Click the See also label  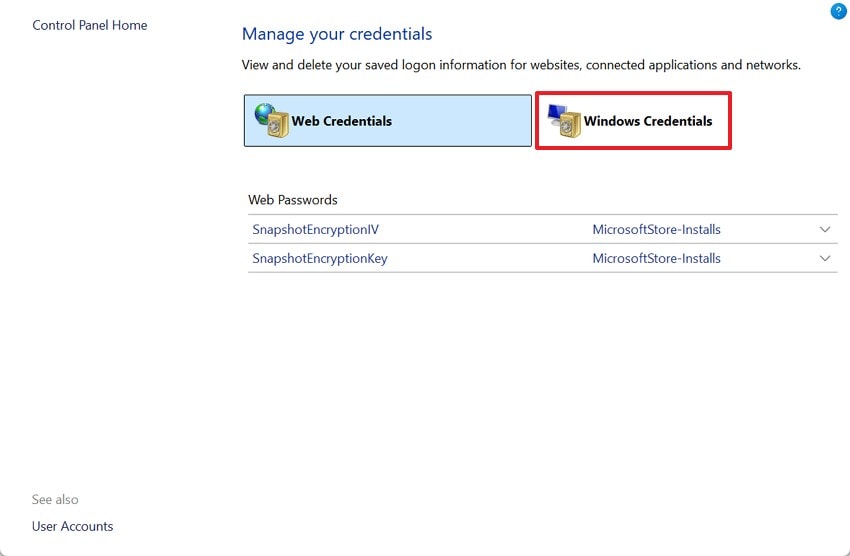(55, 499)
